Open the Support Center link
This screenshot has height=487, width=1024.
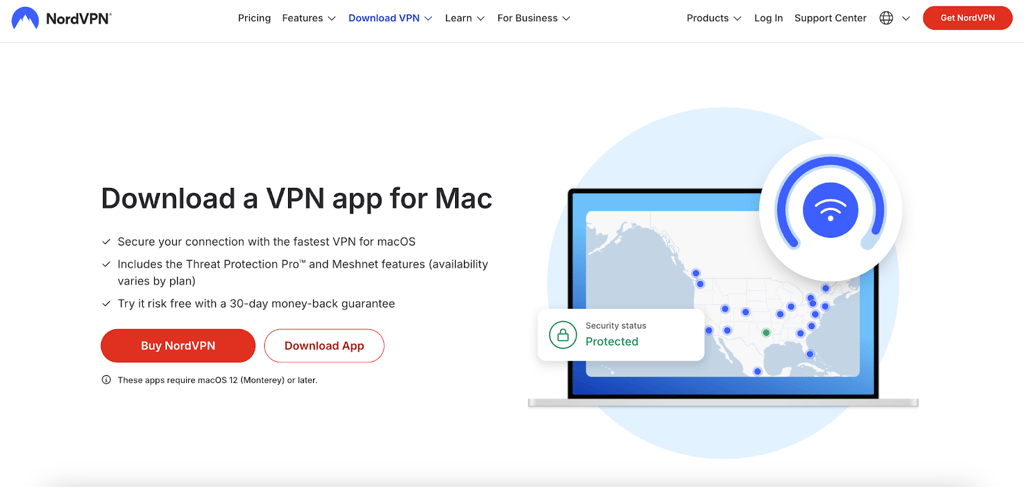[x=830, y=18]
